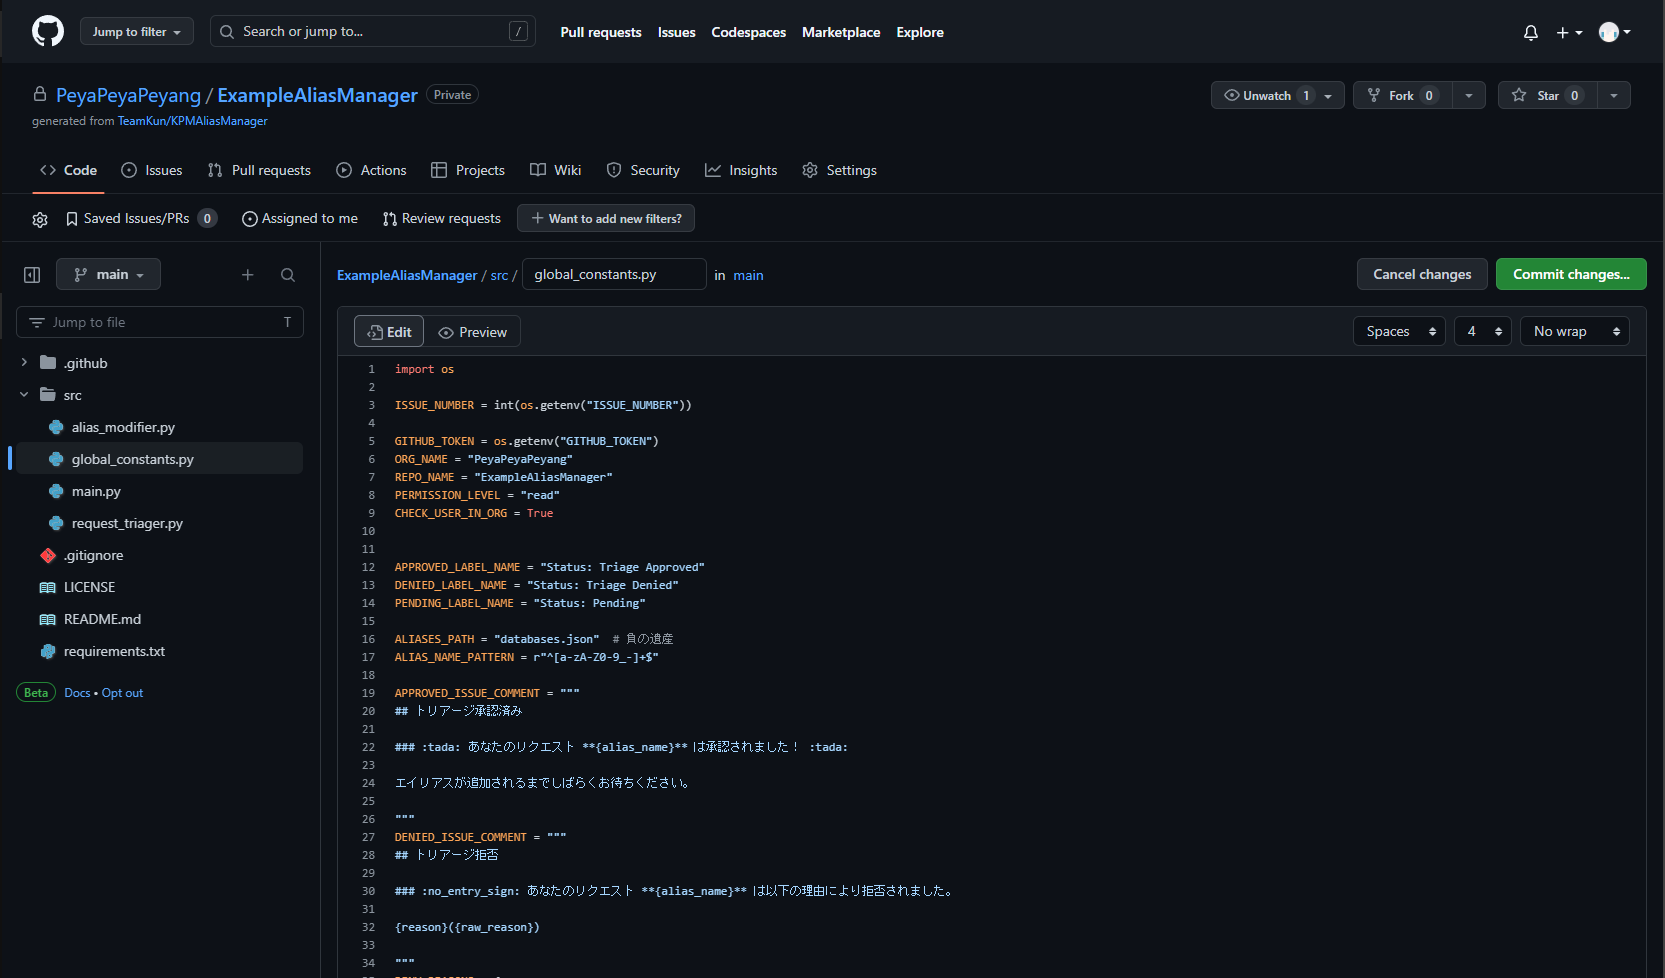Open the Jump to filter dropdown
The width and height of the screenshot is (1665, 978).
tap(136, 31)
